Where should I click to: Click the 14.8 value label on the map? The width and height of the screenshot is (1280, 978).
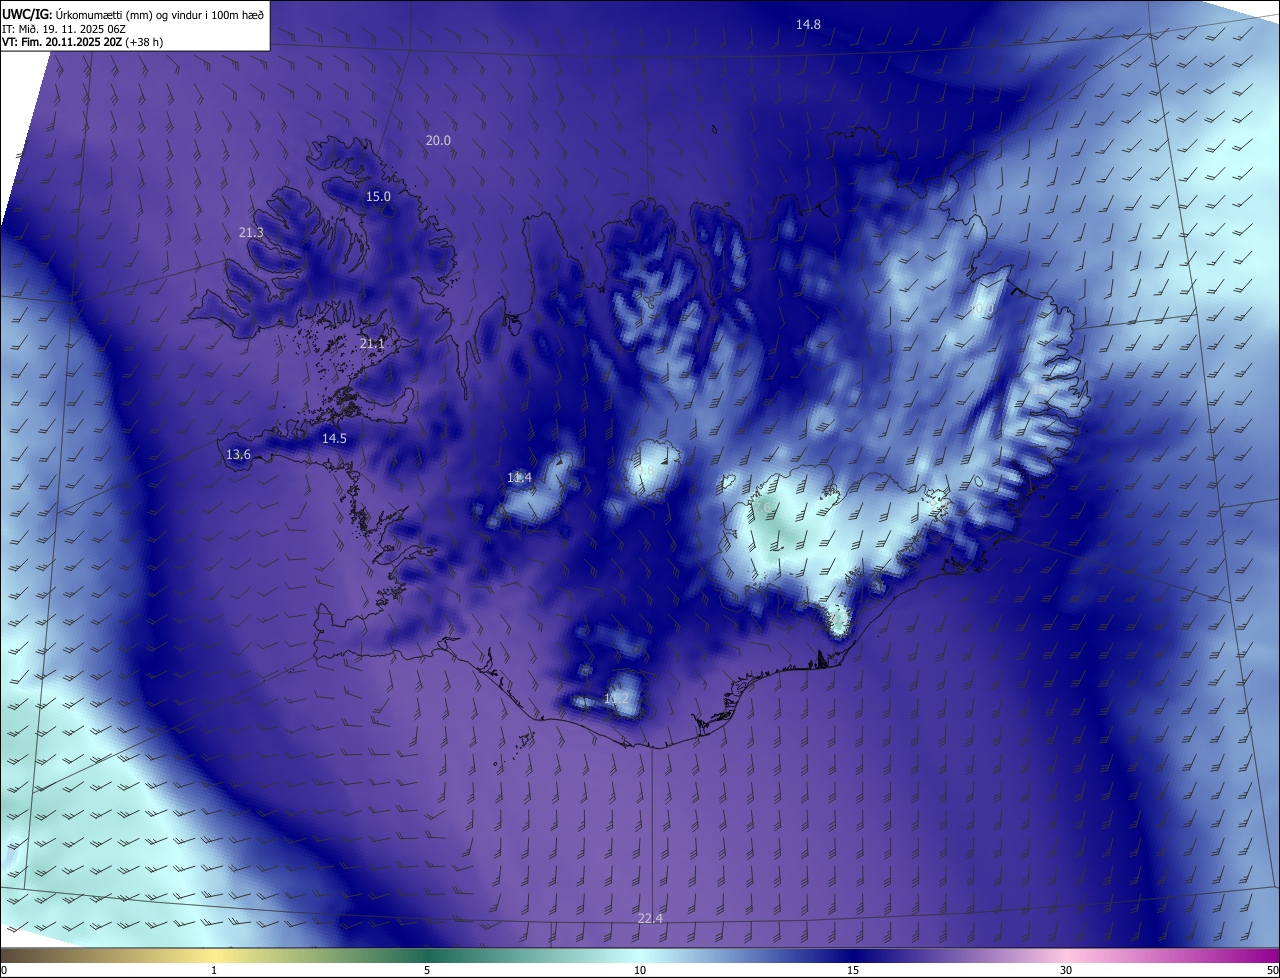point(808,25)
